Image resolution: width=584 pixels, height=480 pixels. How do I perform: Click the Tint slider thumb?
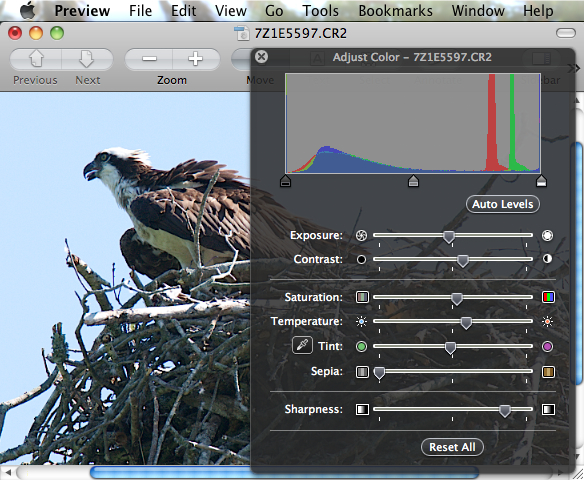click(450, 347)
